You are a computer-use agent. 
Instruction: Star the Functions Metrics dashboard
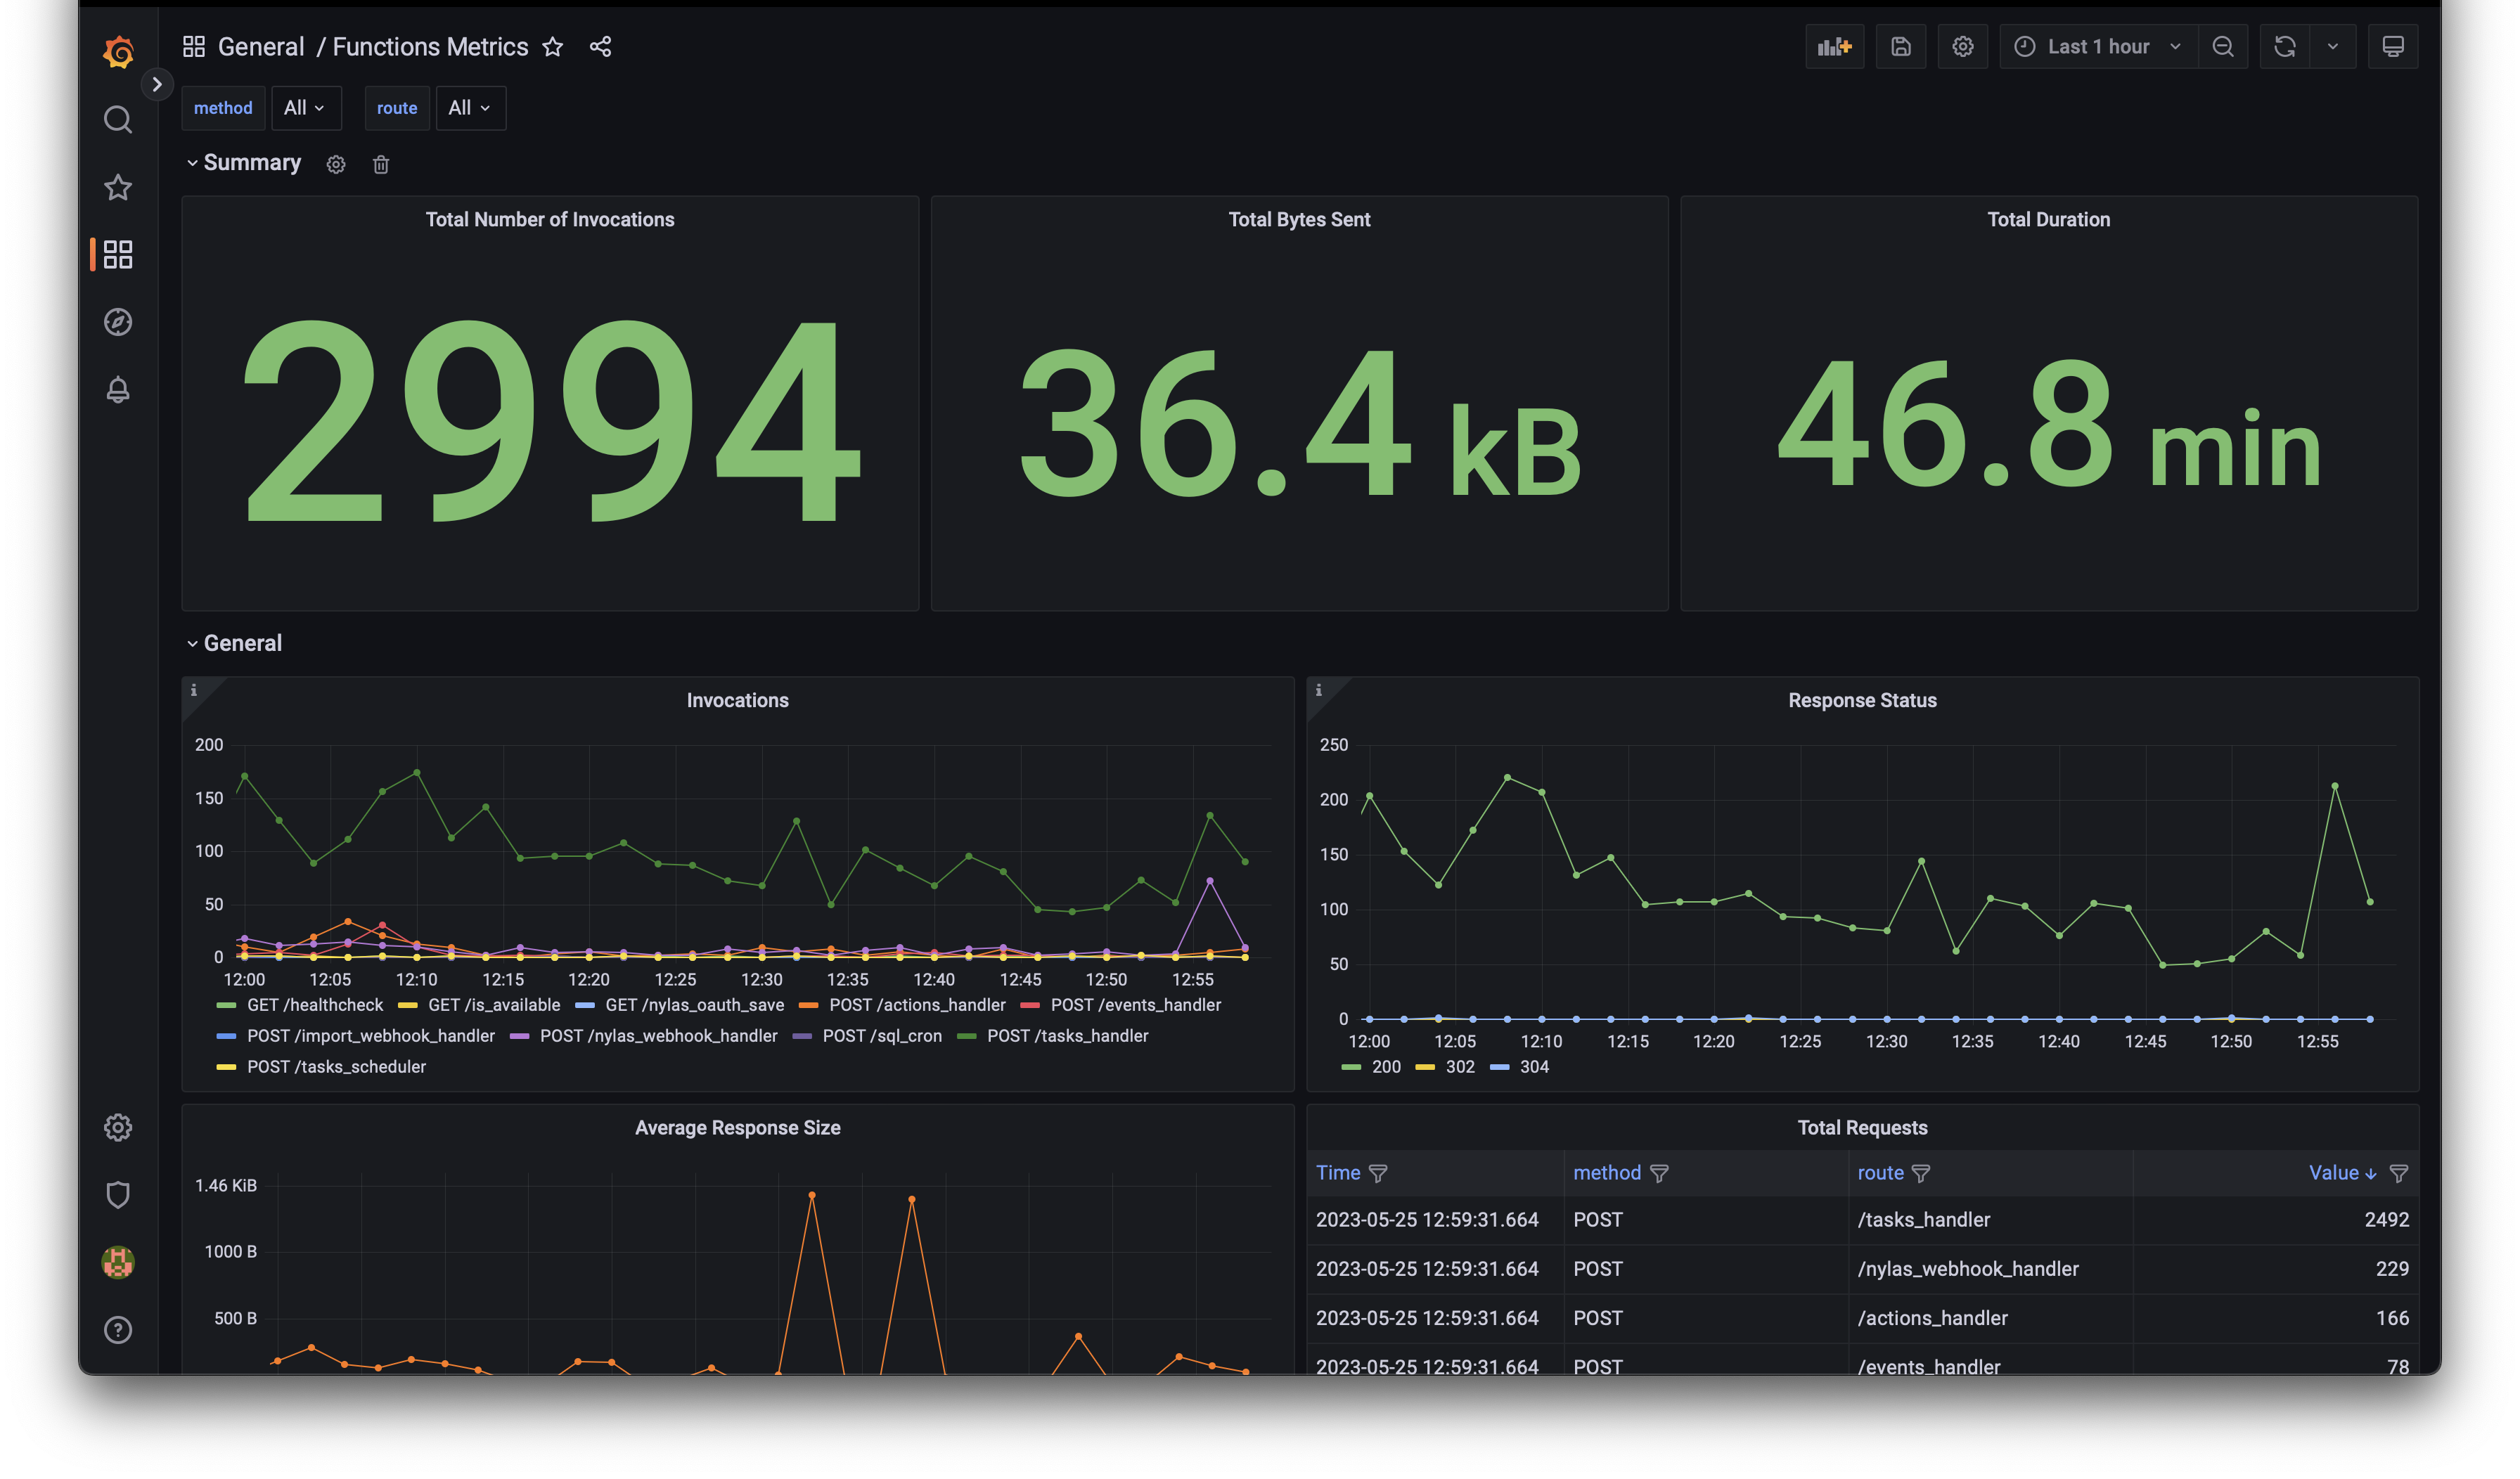click(552, 47)
